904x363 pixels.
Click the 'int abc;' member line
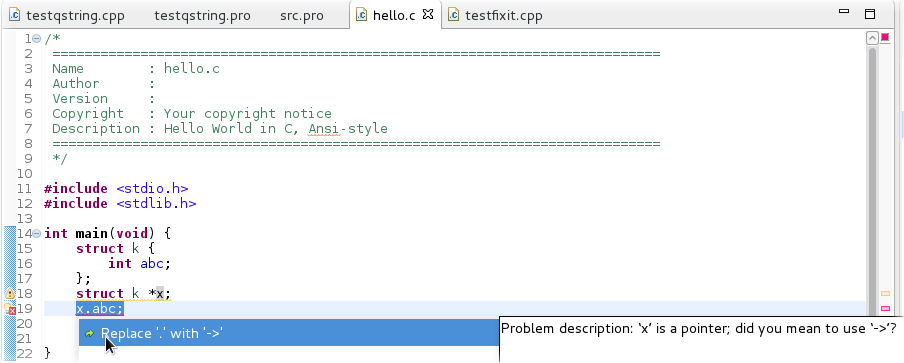[140, 263]
